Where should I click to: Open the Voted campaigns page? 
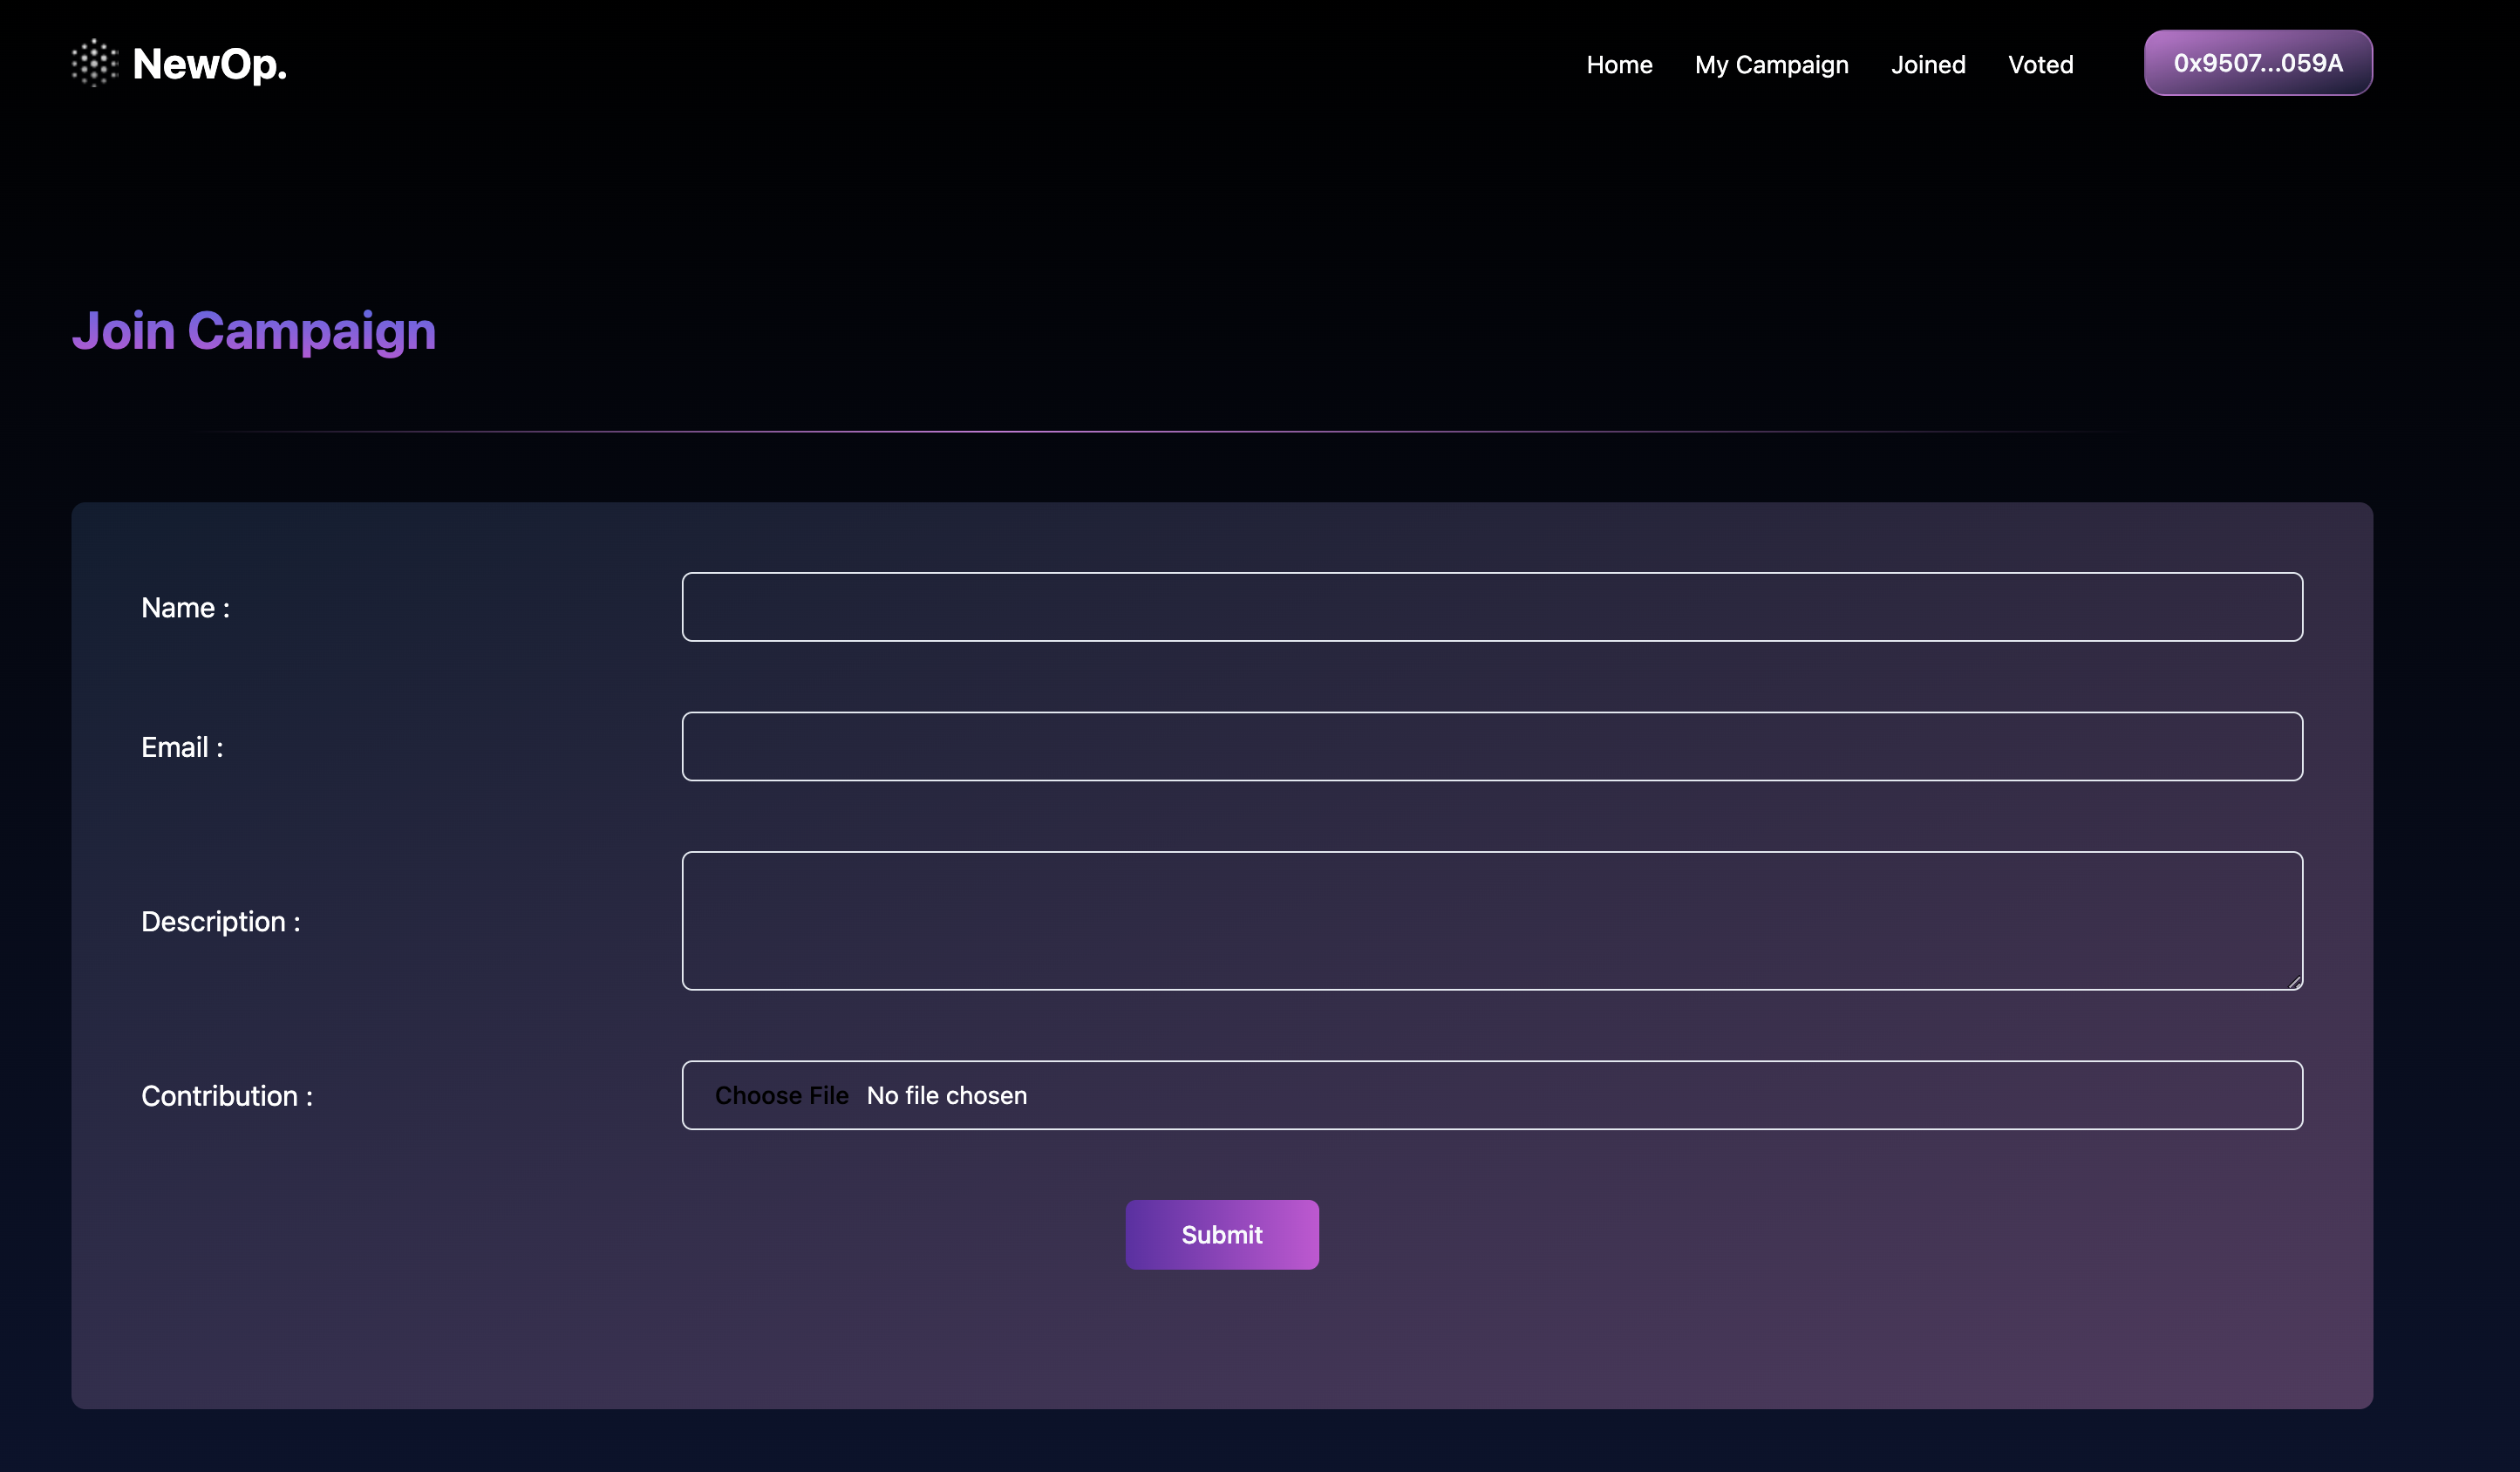(2040, 65)
